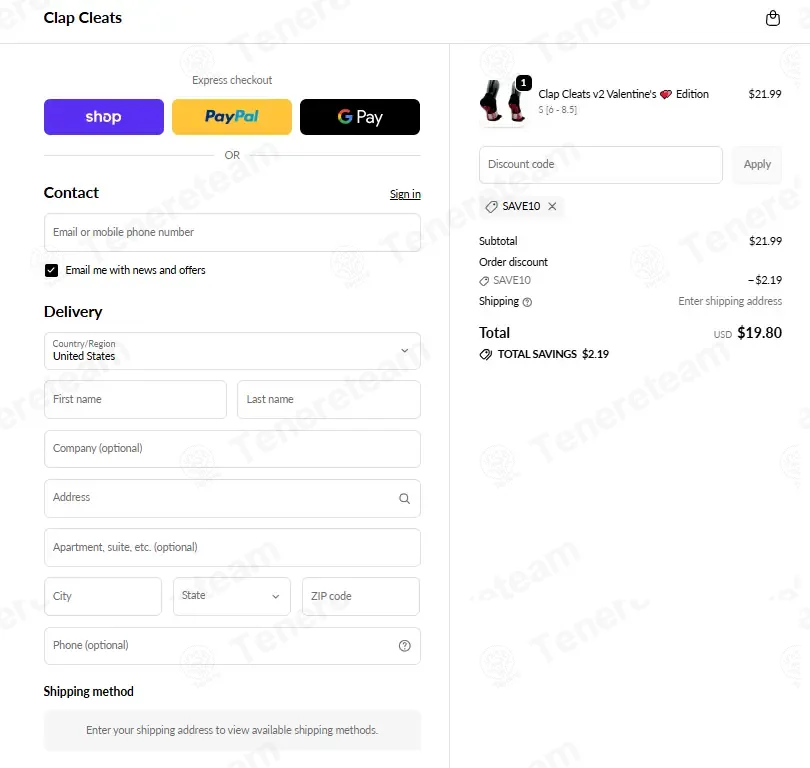Image resolution: width=810 pixels, height=768 pixels.
Task: Go to the Clap Cleats store title
Action: click(83, 18)
